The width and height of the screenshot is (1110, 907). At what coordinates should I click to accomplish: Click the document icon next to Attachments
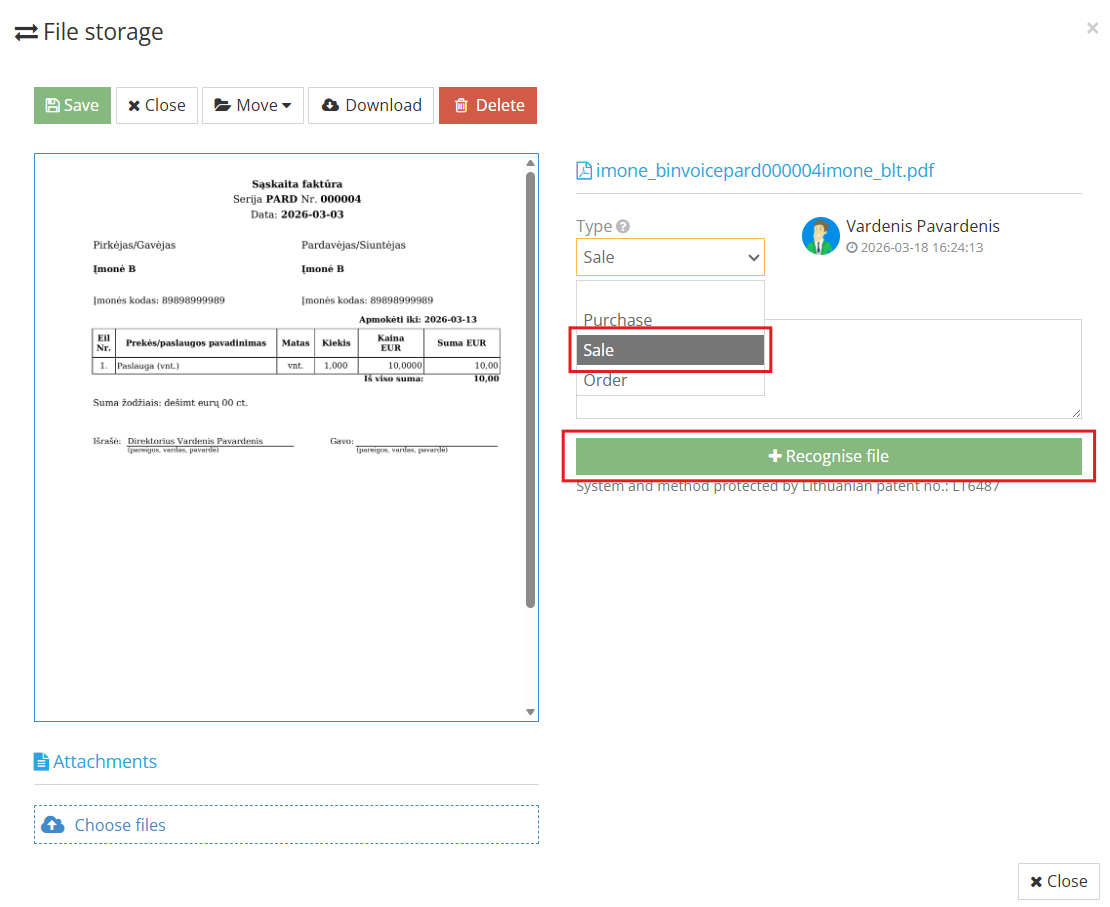(41, 761)
